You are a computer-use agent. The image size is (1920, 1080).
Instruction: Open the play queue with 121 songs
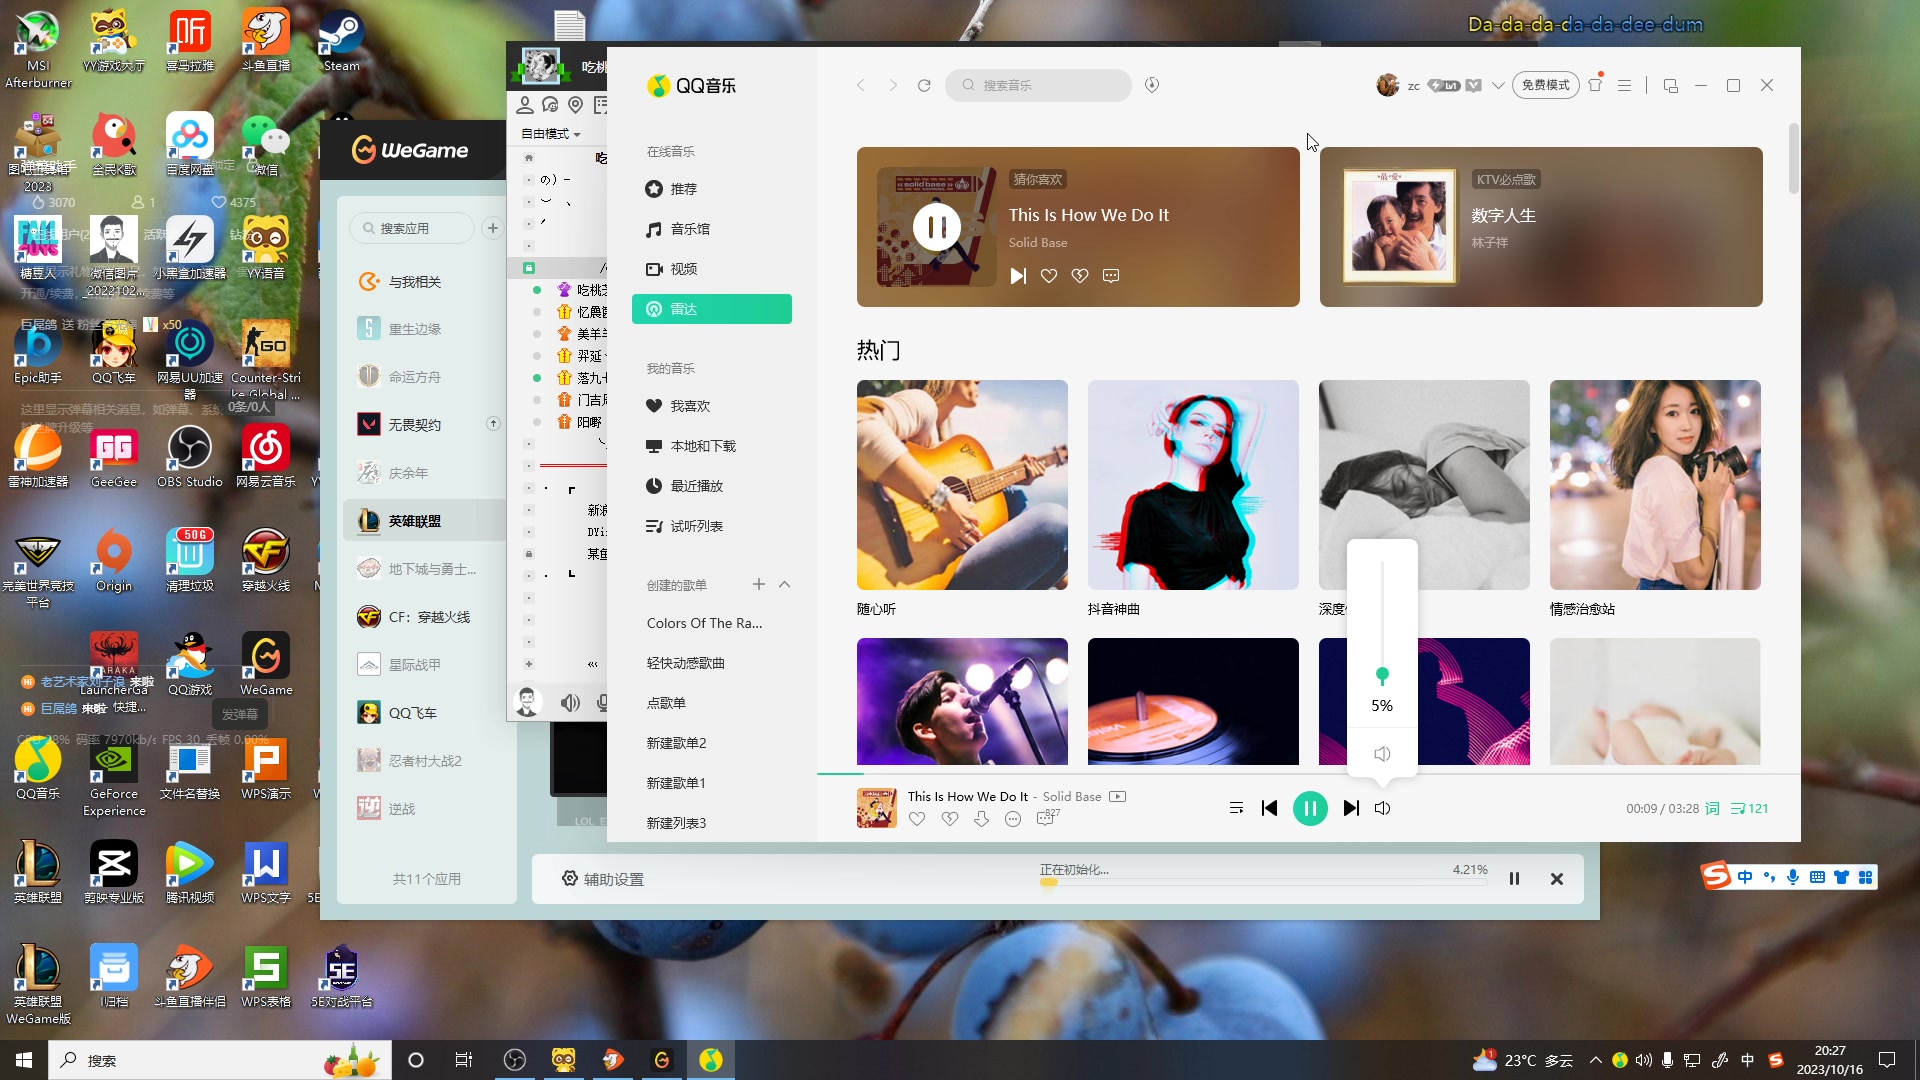[1749, 808]
